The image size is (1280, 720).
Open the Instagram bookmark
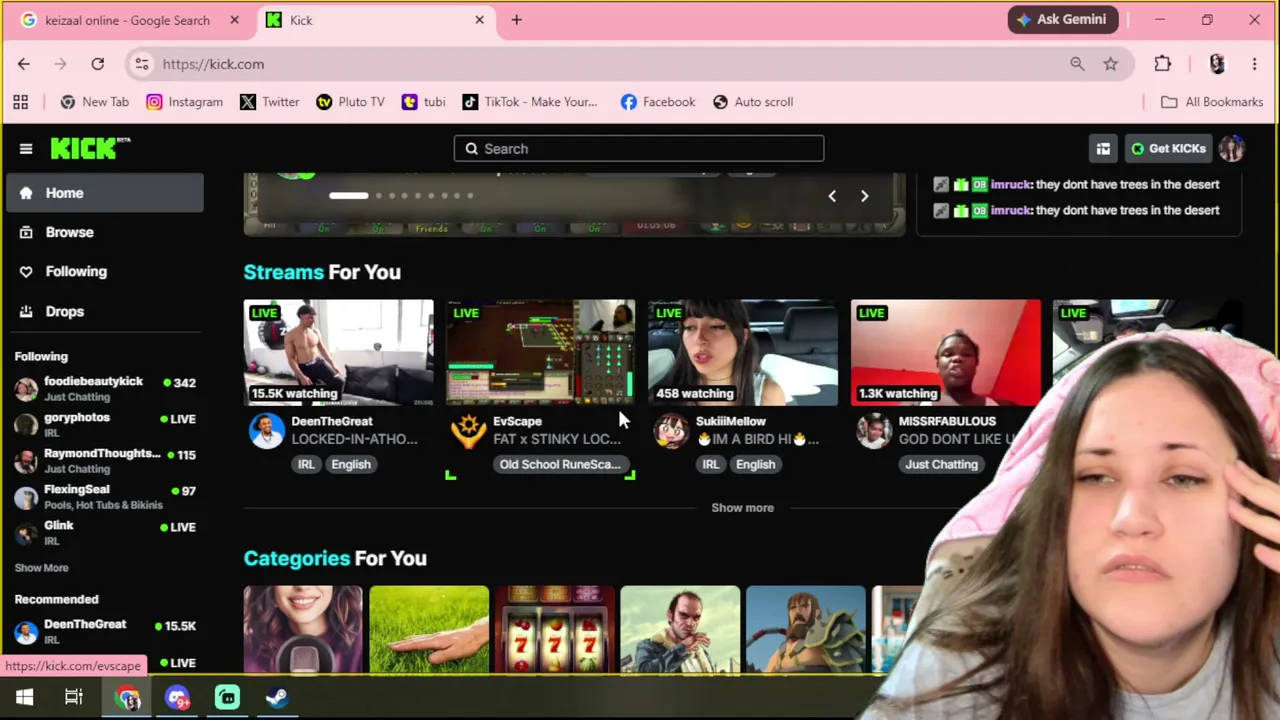[184, 102]
